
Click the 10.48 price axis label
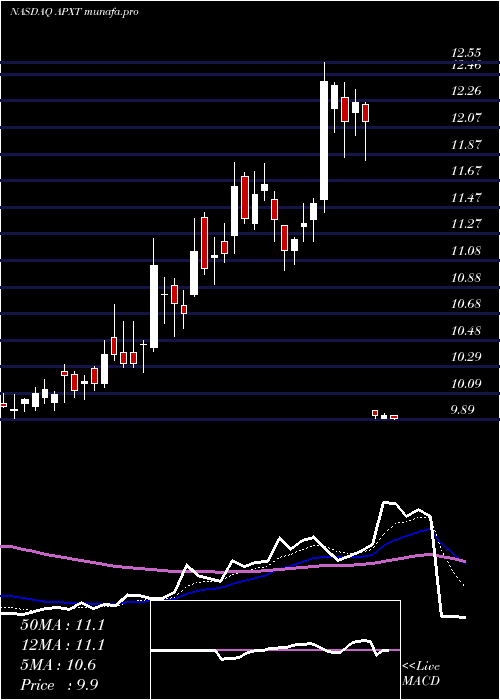466,331
